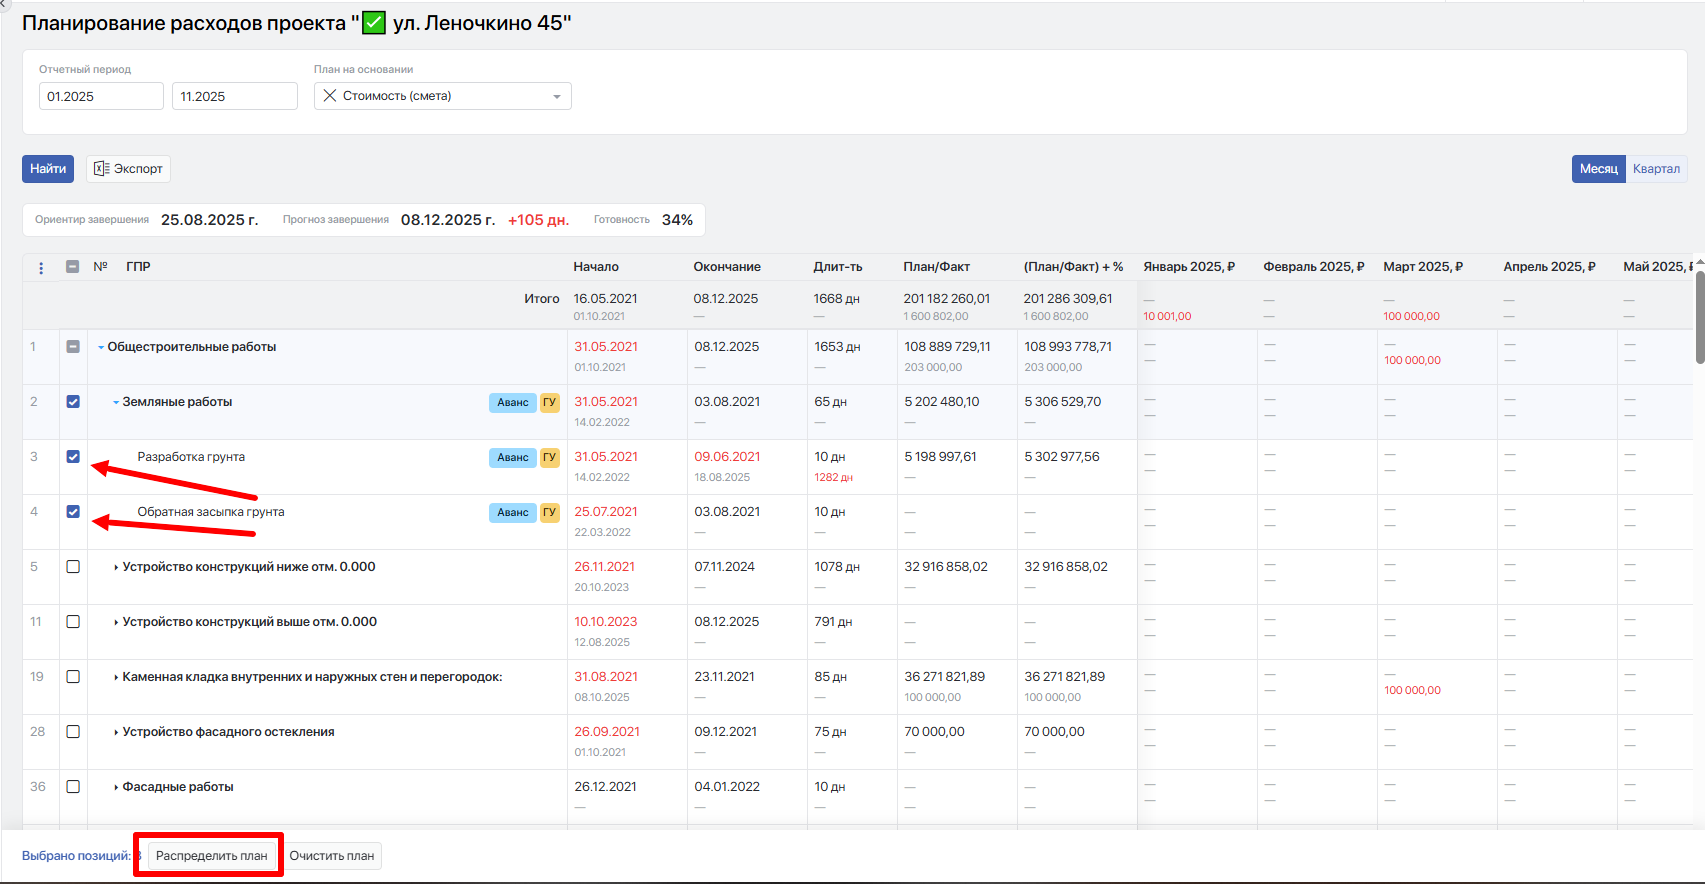Uncheck the Разработка грунта checkbox

(73, 457)
